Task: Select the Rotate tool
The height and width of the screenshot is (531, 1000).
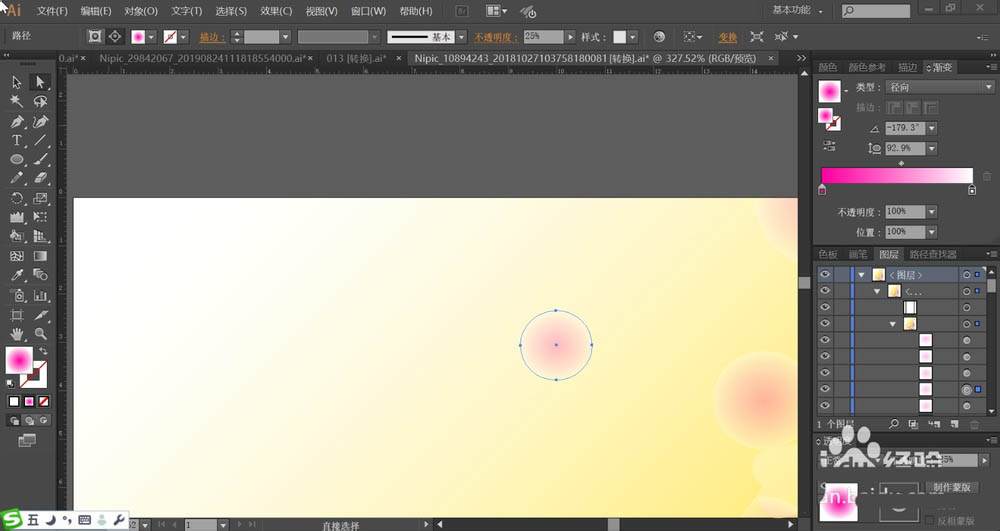Action: 17,198
